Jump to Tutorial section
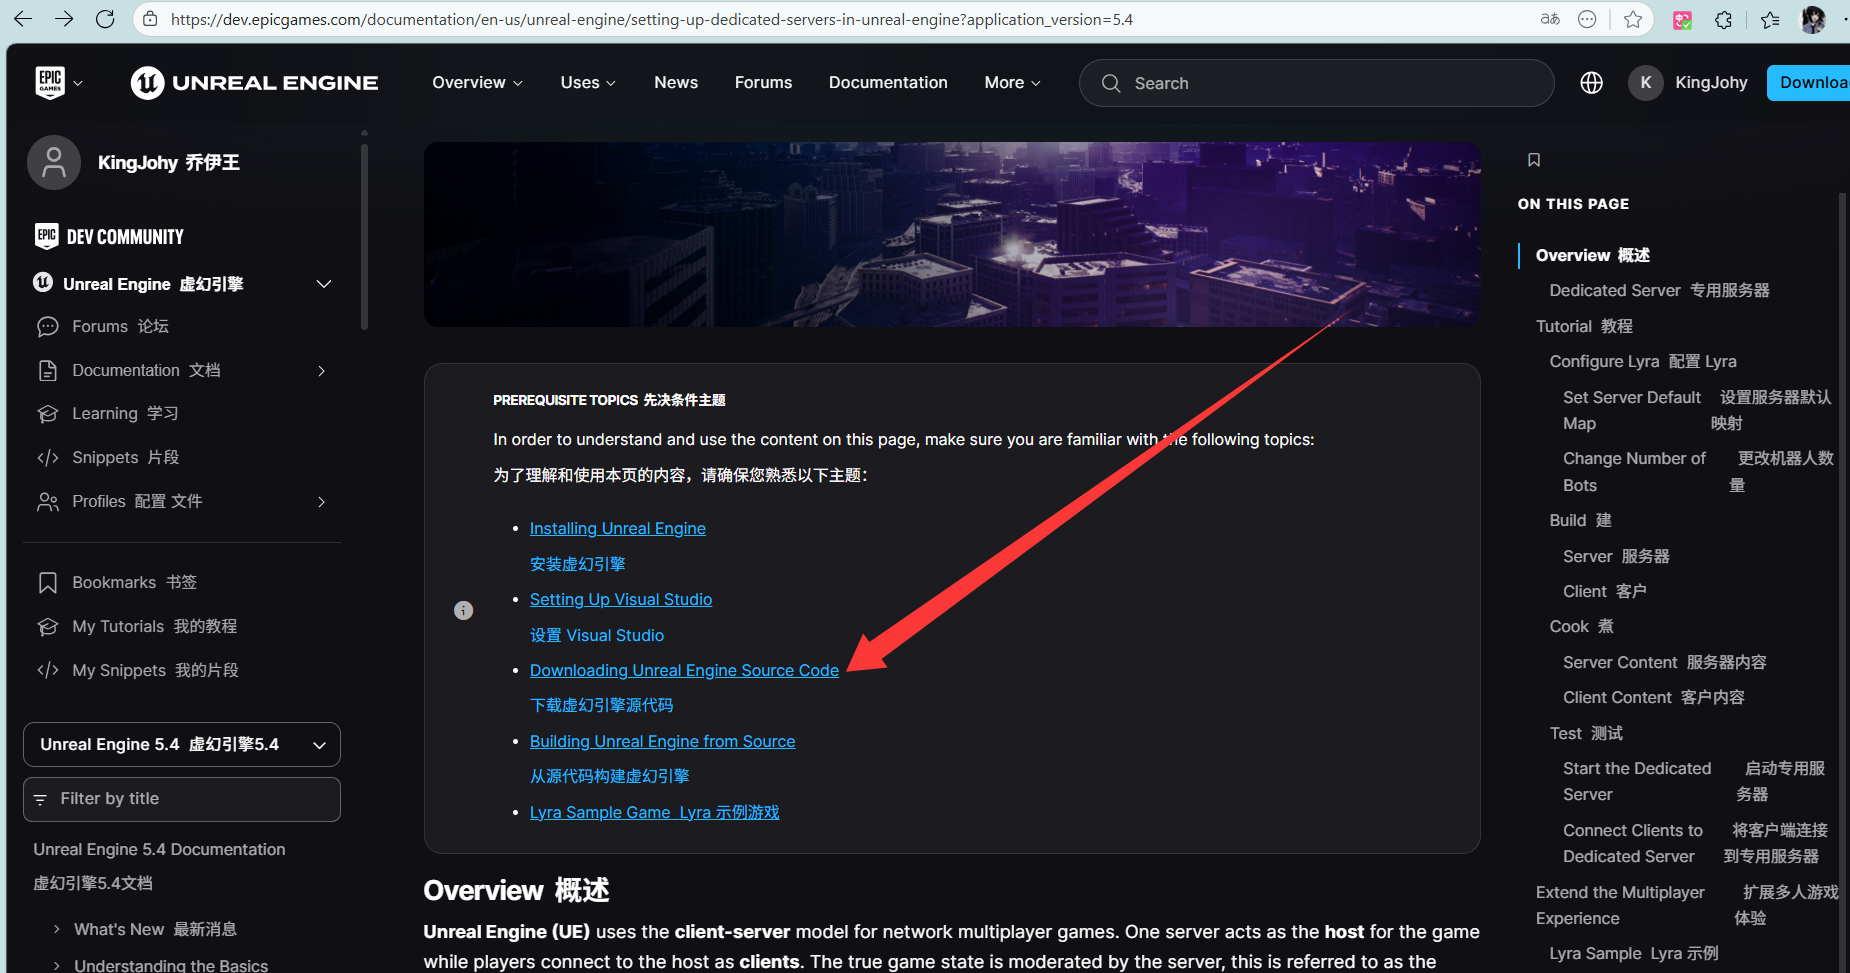The image size is (1850, 973). coord(1584,327)
